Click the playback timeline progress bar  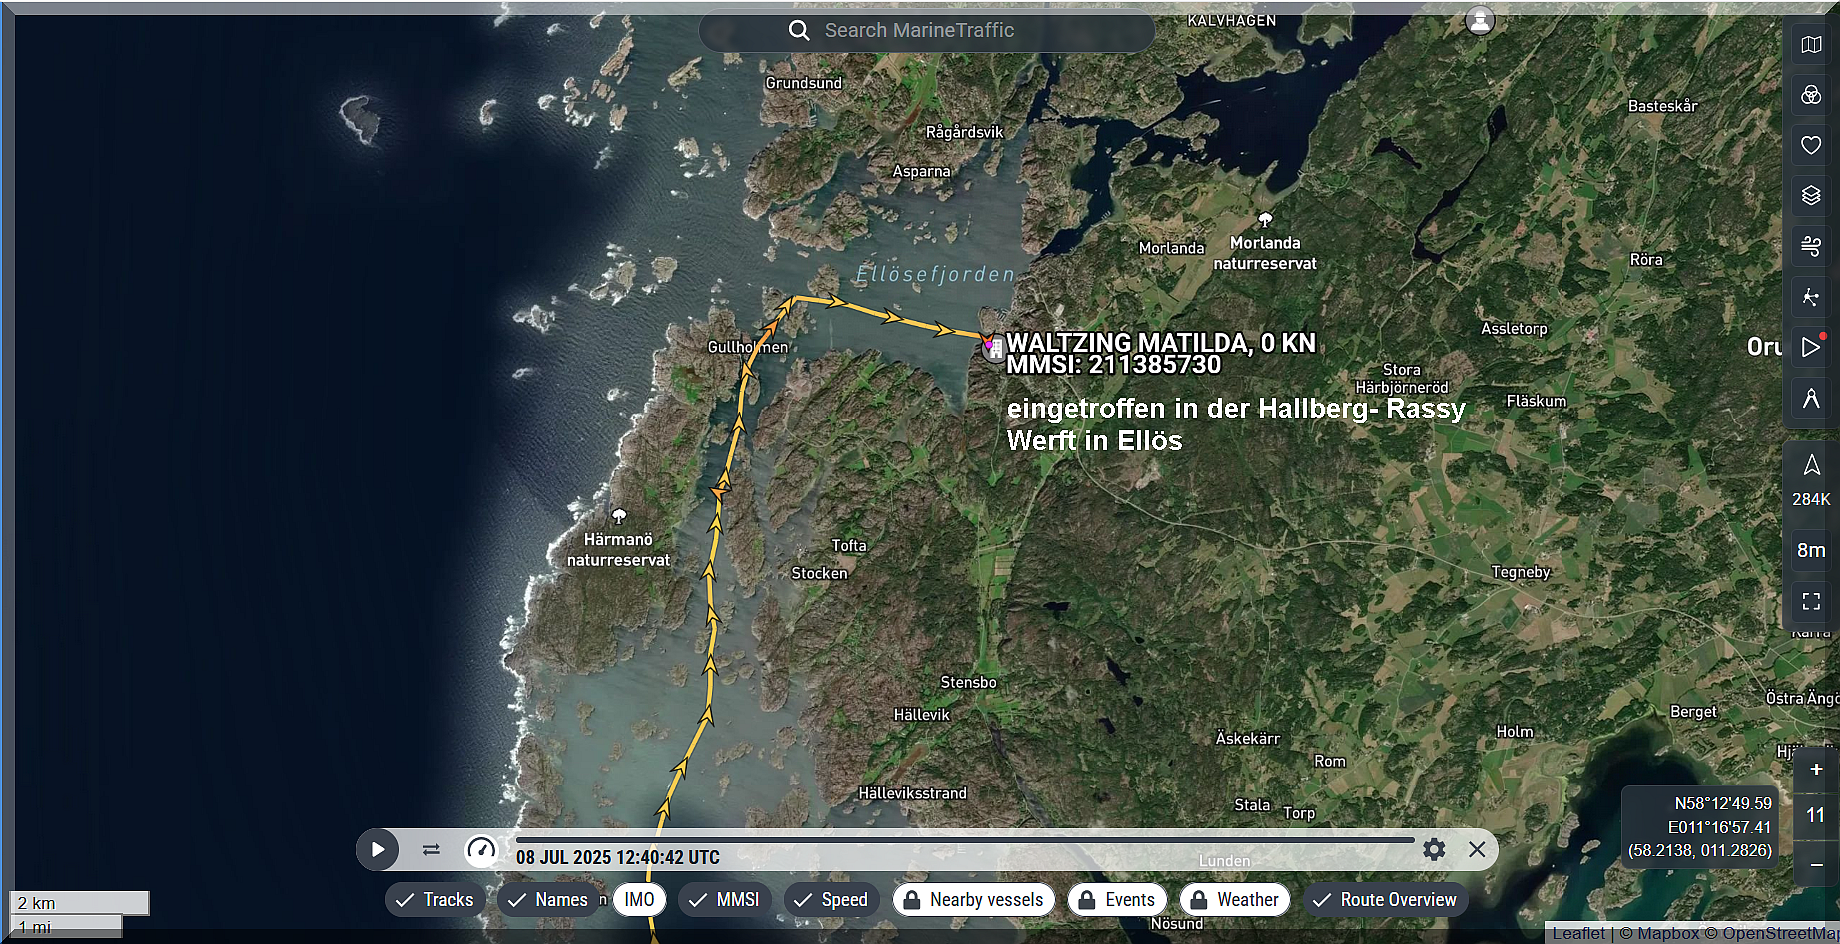964,840
